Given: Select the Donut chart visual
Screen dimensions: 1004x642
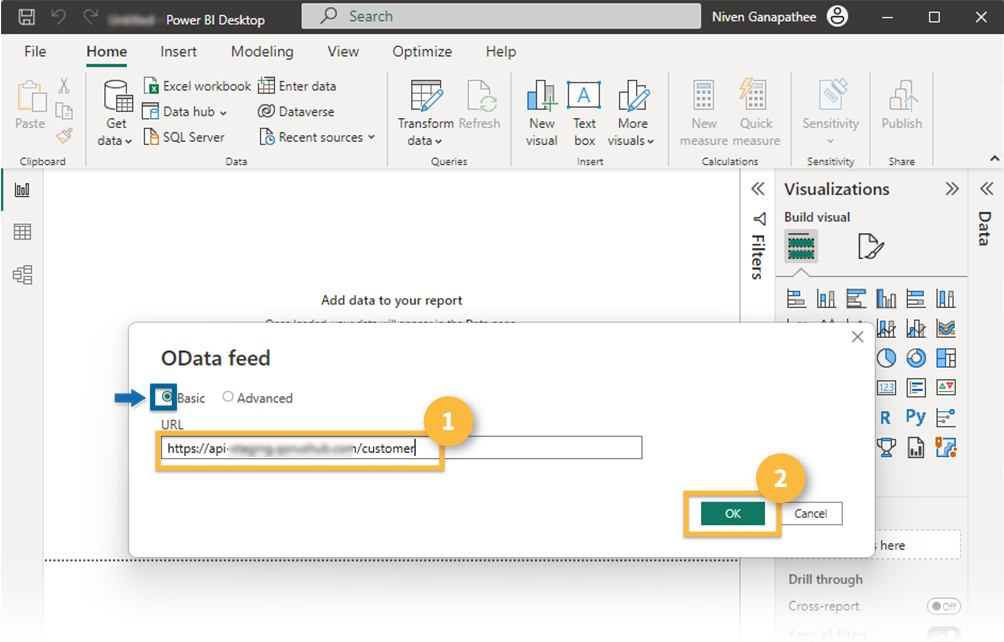Looking at the screenshot, I should point(916,358).
